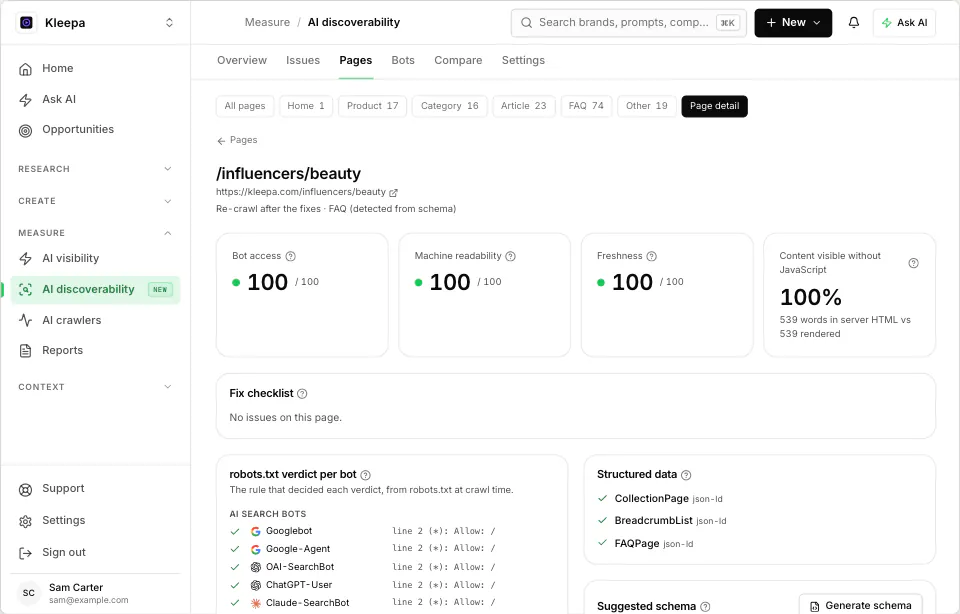Viewport: 960px width, 614px height.
Task: Click the CollectionPage schema entry
Action: (x=660, y=498)
